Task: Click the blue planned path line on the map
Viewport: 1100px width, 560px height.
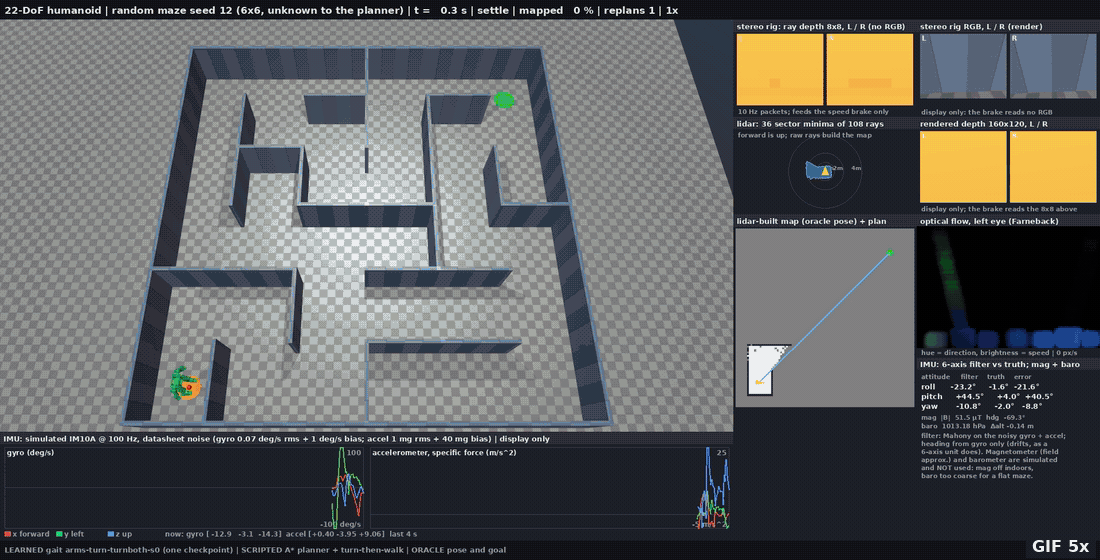Action: pyautogui.click(x=824, y=317)
